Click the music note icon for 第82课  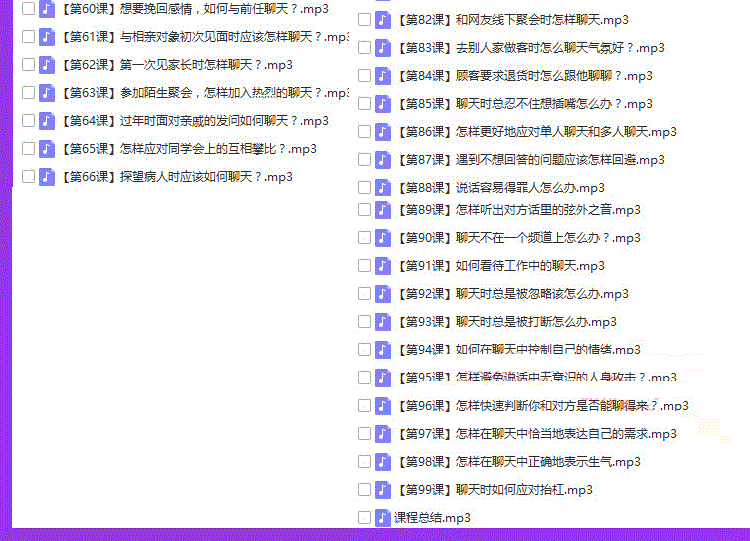[383, 20]
